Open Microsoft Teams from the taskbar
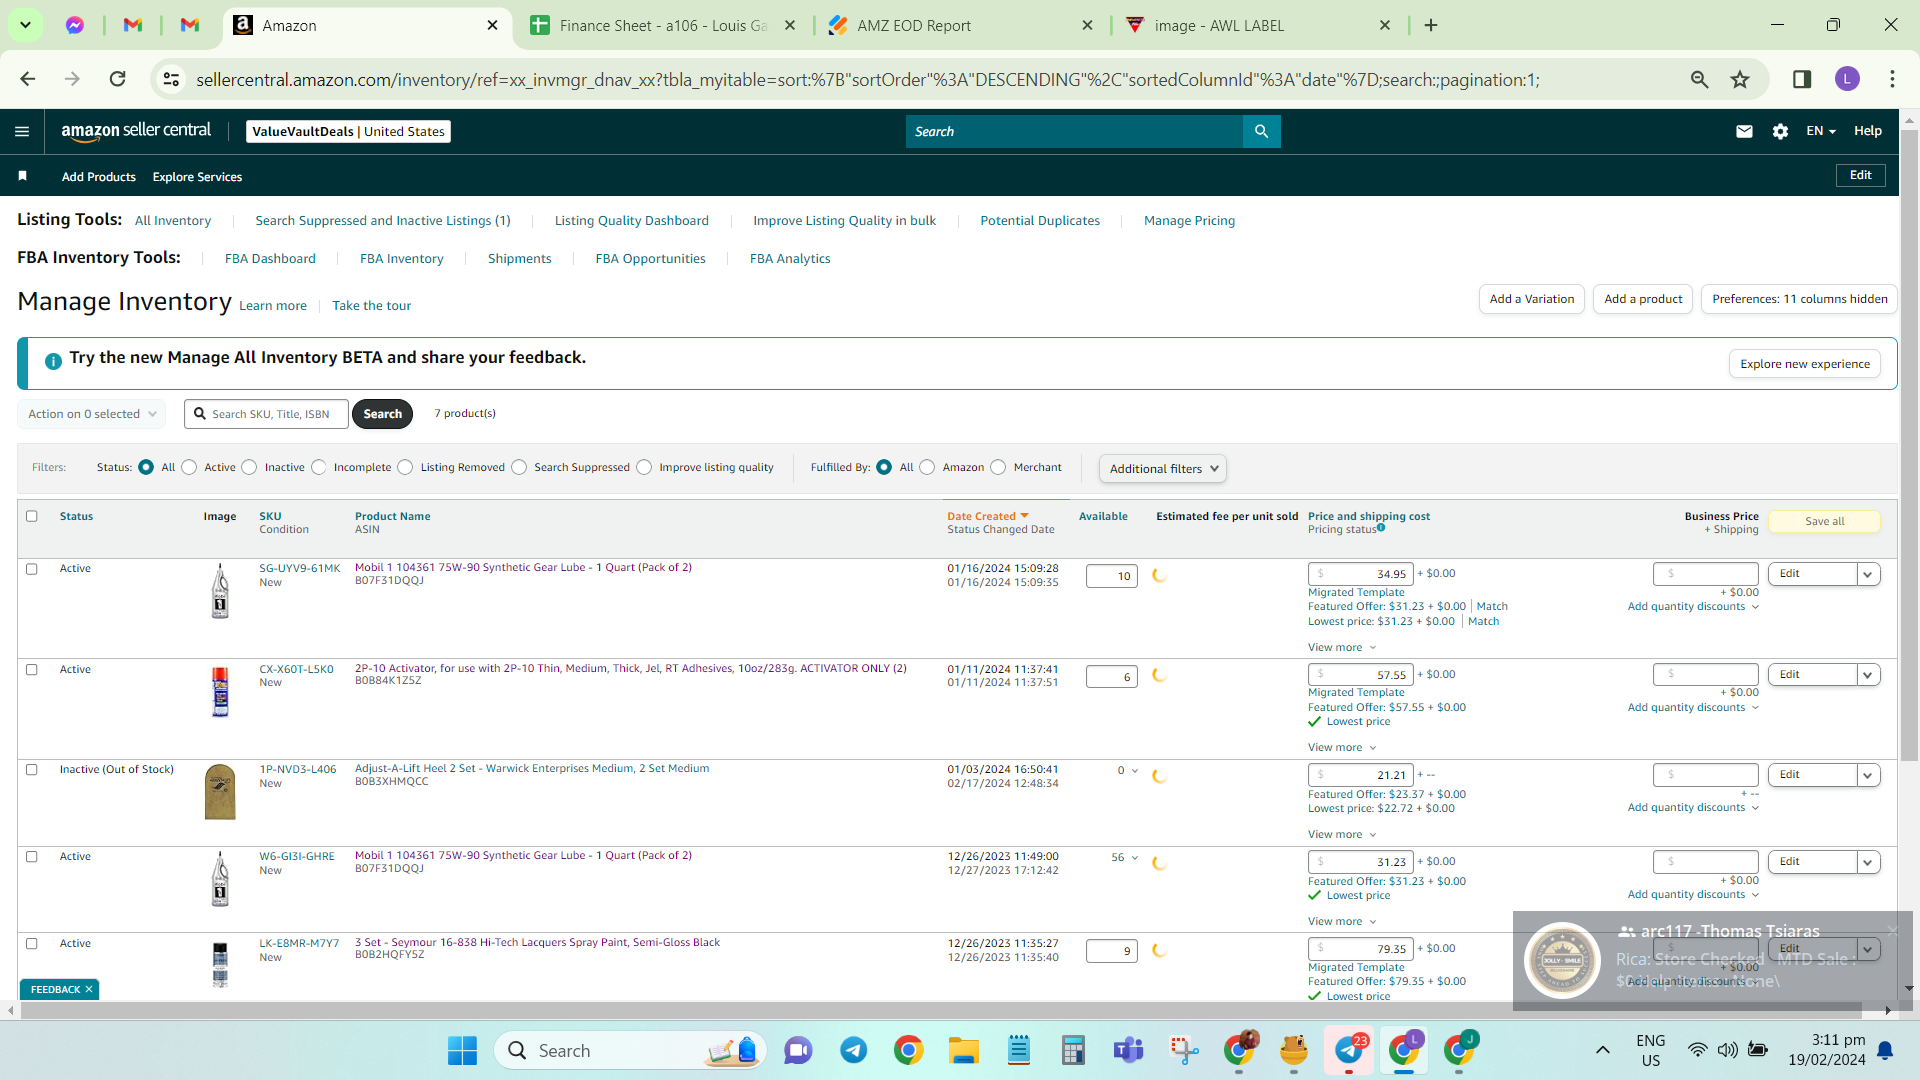 click(1128, 1050)
